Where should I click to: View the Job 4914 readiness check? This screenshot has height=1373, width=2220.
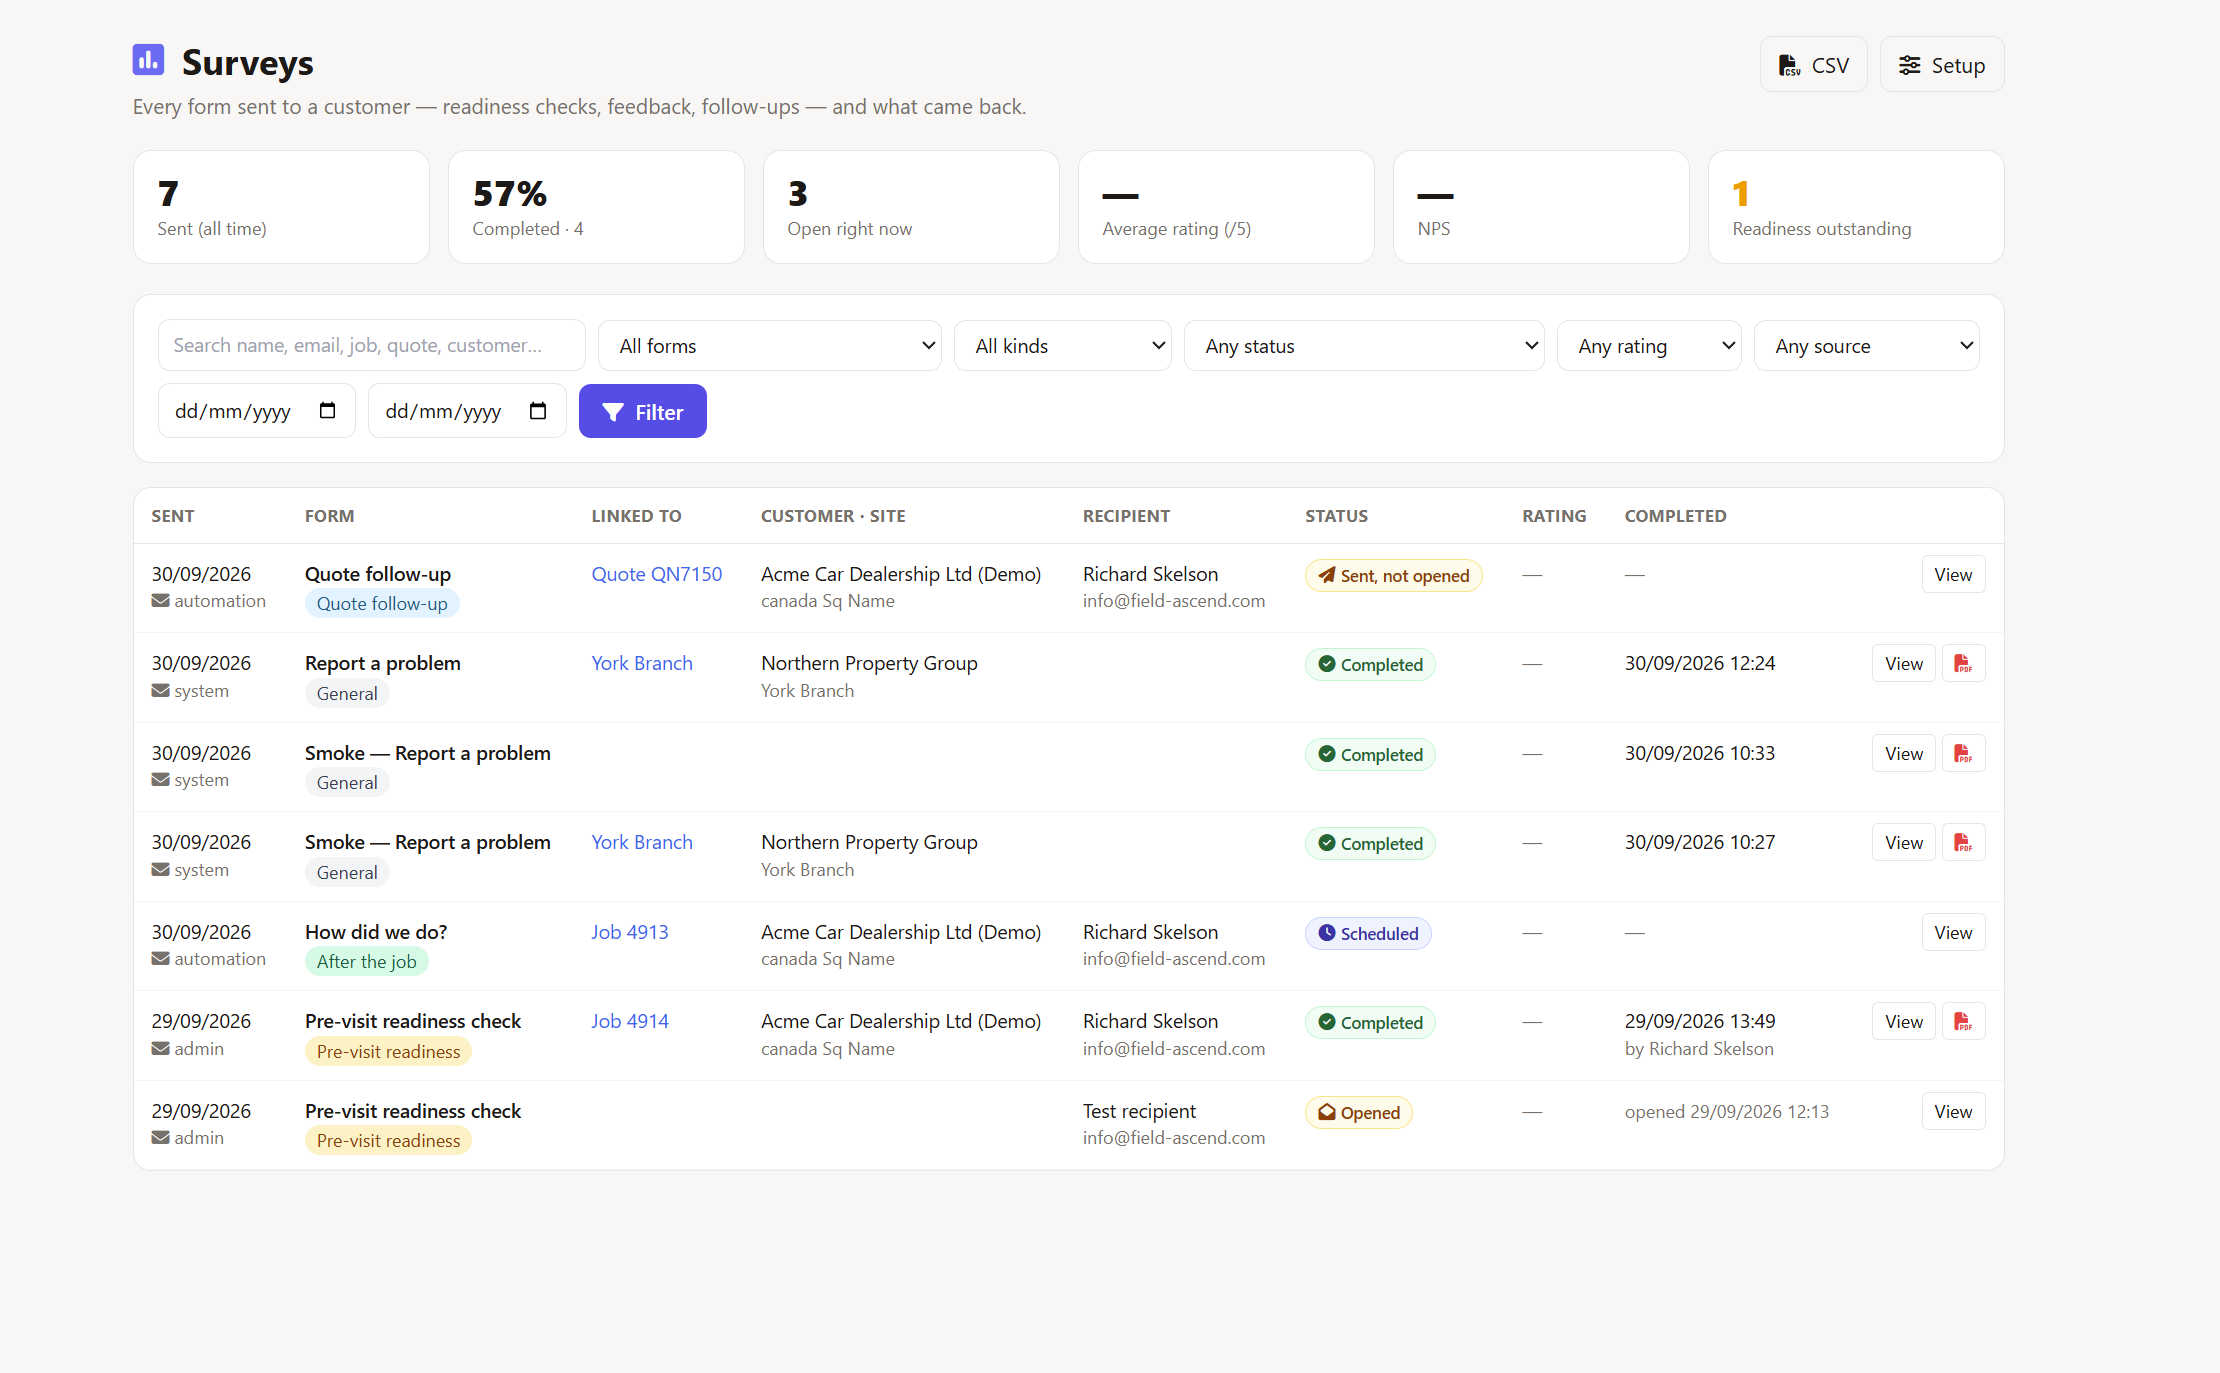[1904, 1021]
